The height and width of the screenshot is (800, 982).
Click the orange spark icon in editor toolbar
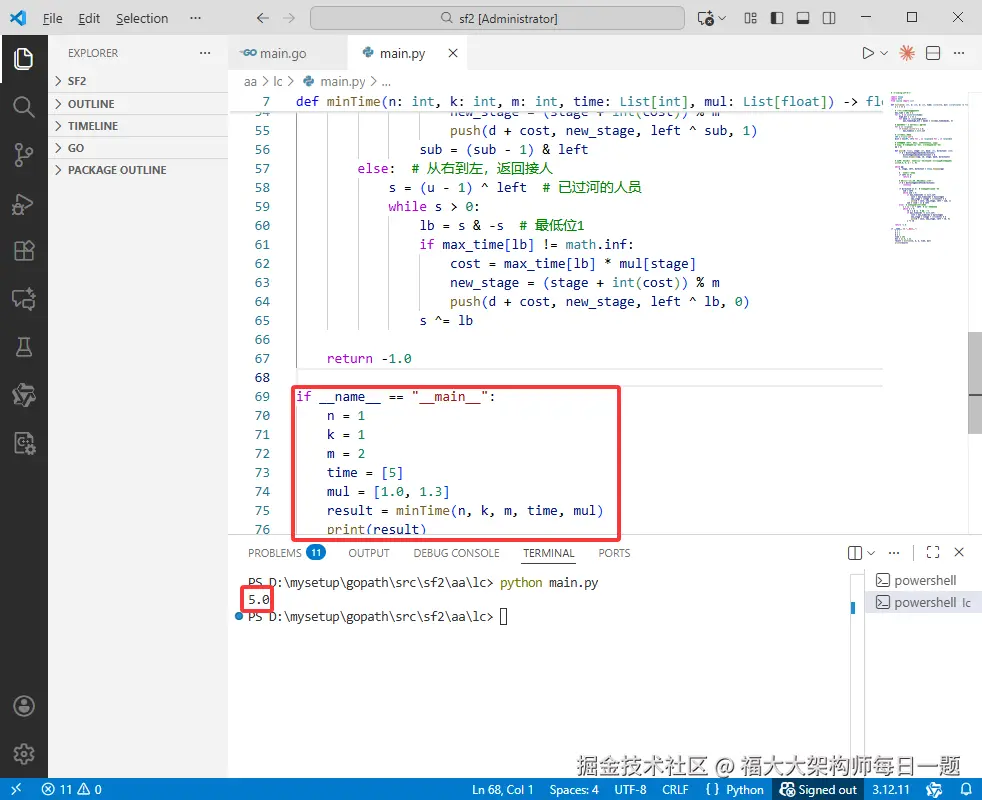tap(907, 53)
